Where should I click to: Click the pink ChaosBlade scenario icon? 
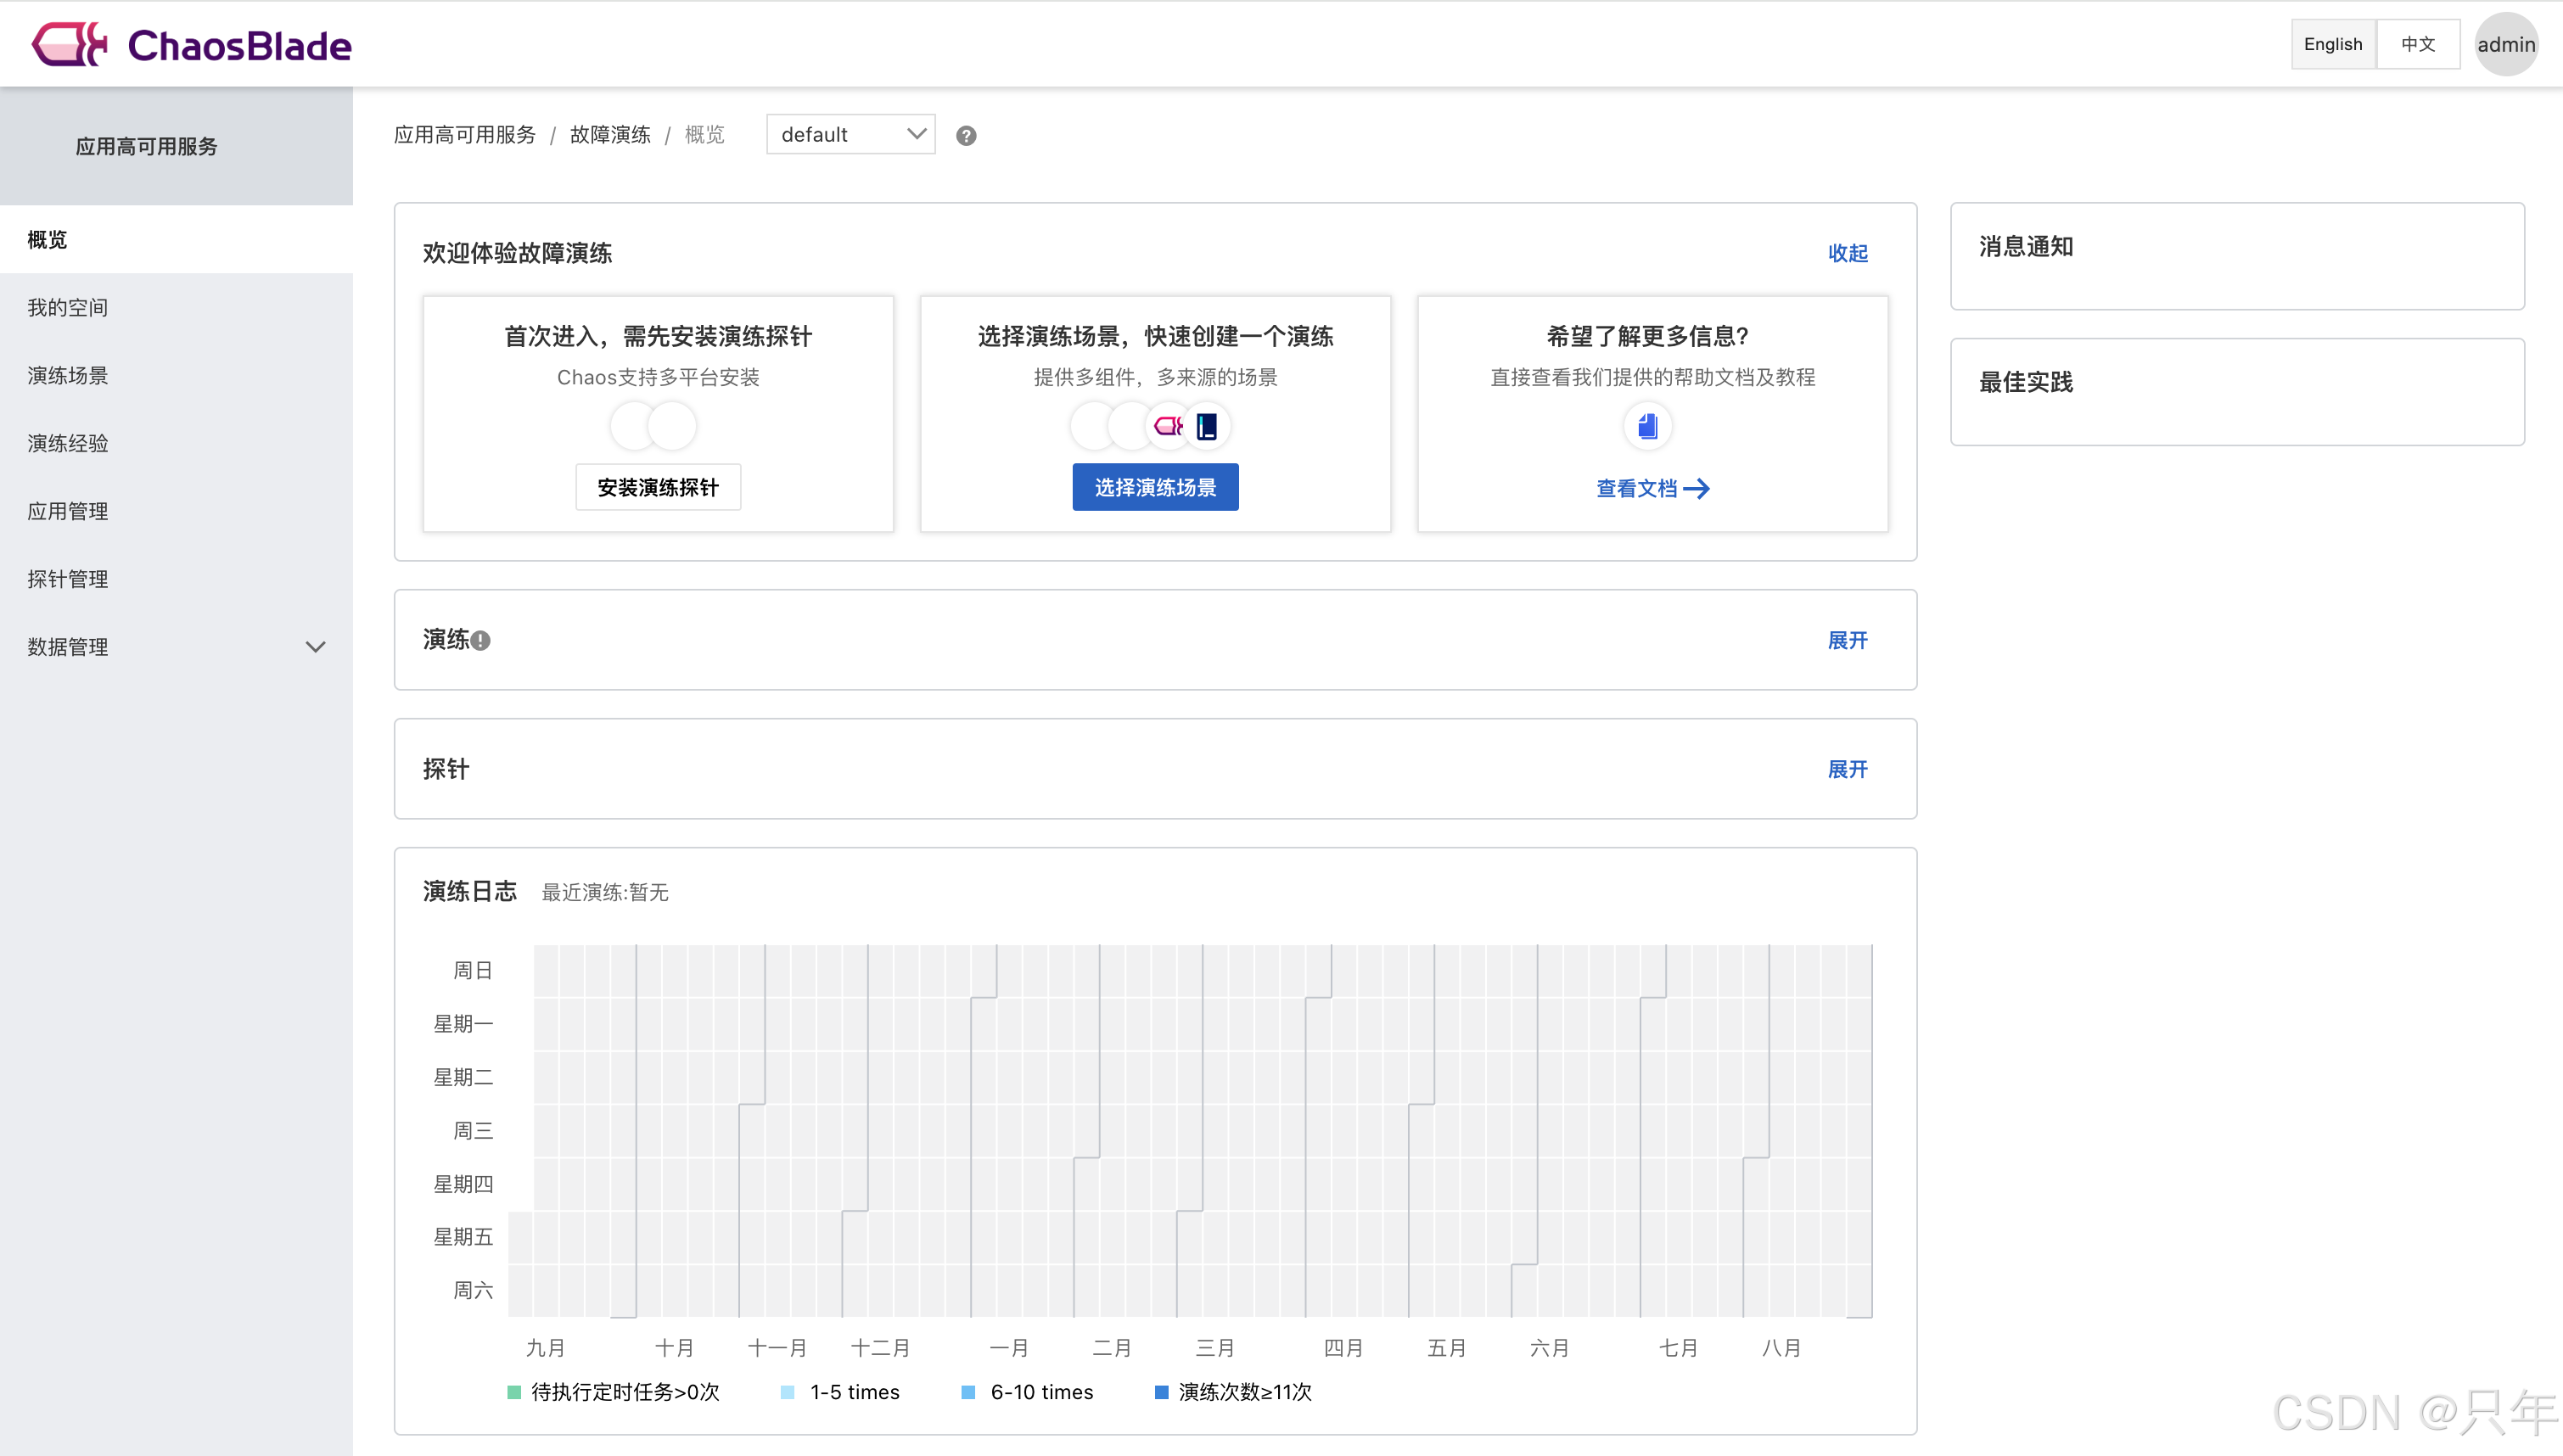(x=1168, y=427)
